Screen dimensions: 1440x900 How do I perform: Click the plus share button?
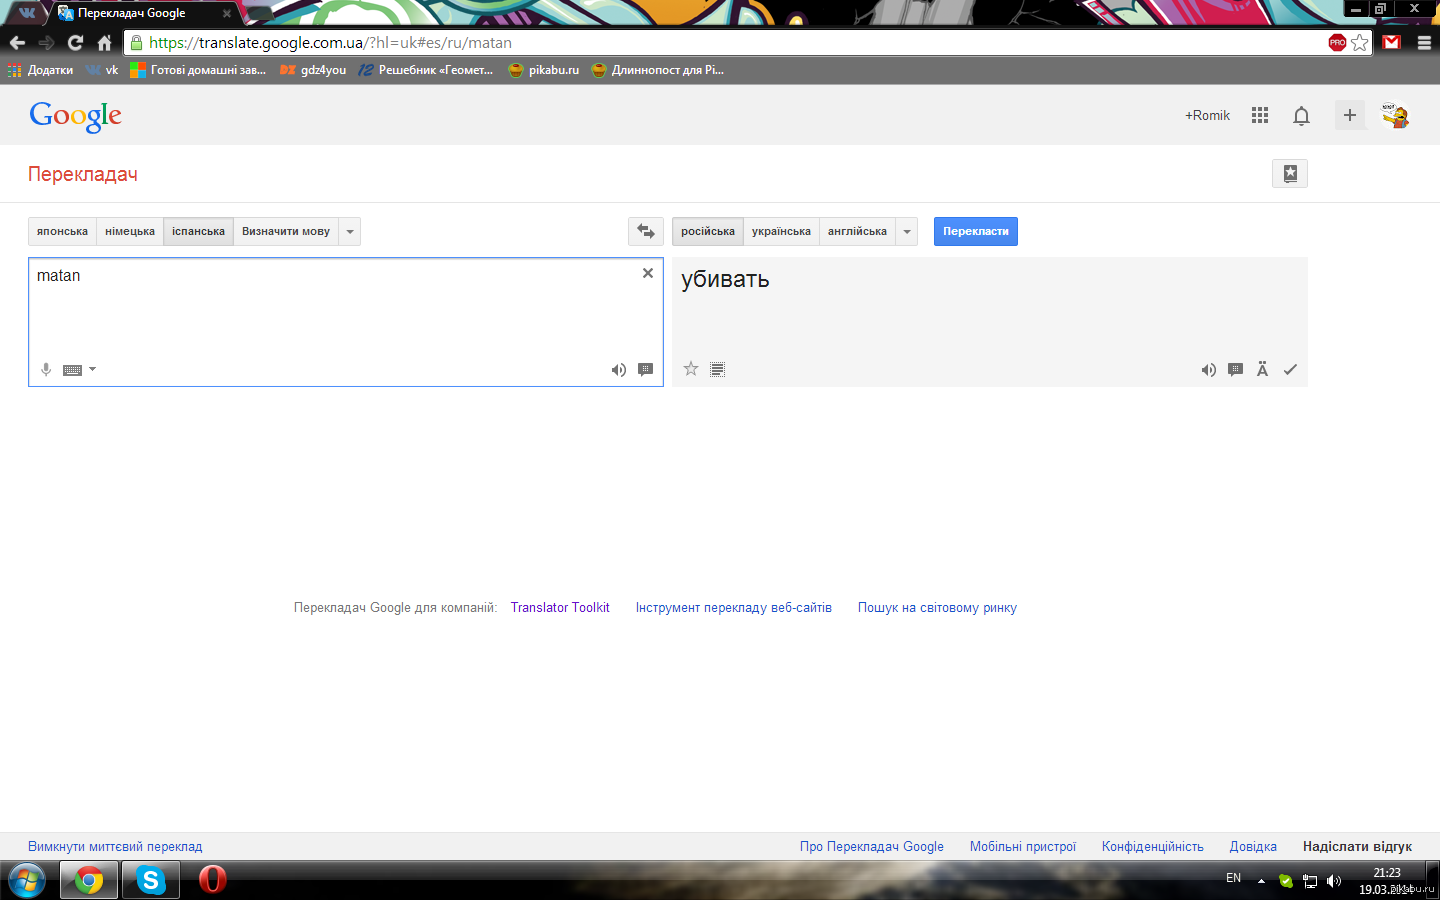click(1350, 115)
